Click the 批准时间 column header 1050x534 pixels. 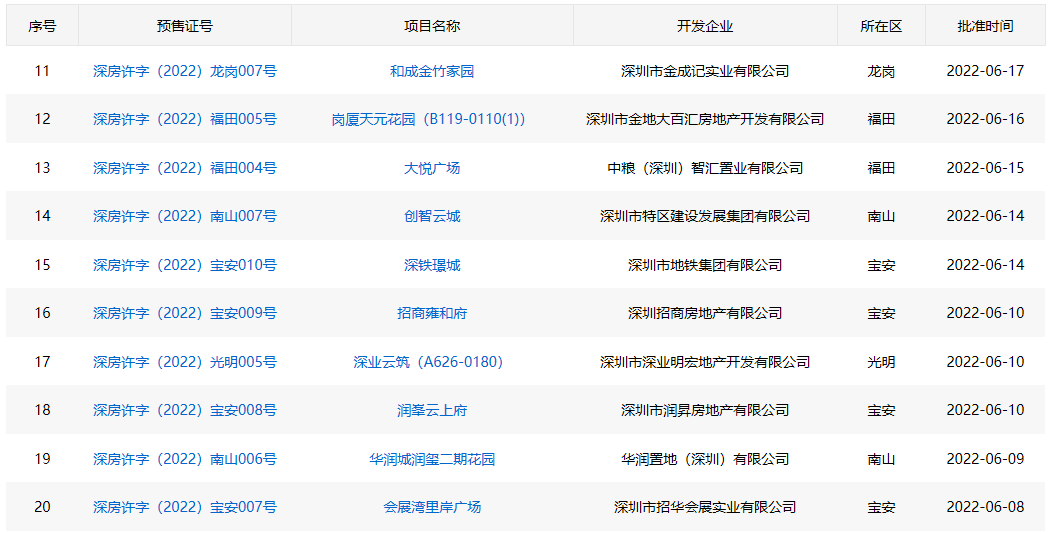coord(985,26)
